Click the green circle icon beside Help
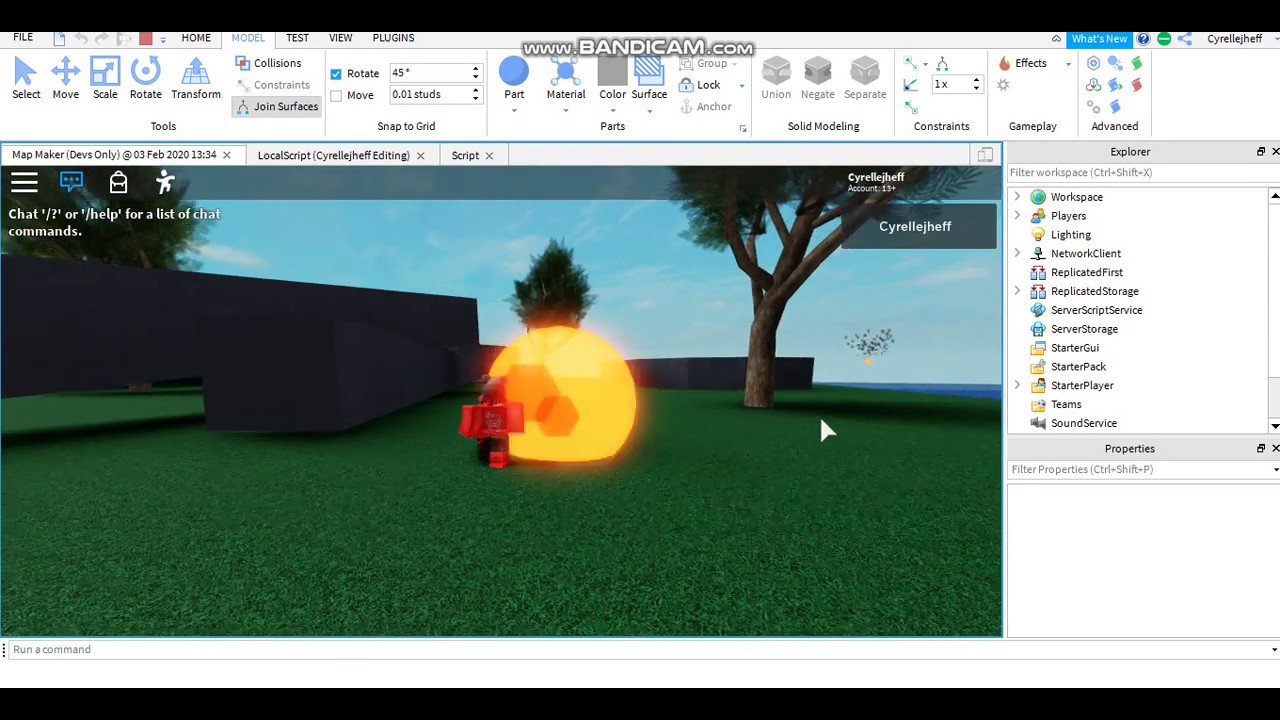1280x720 pixels. tap(1164, 39)
